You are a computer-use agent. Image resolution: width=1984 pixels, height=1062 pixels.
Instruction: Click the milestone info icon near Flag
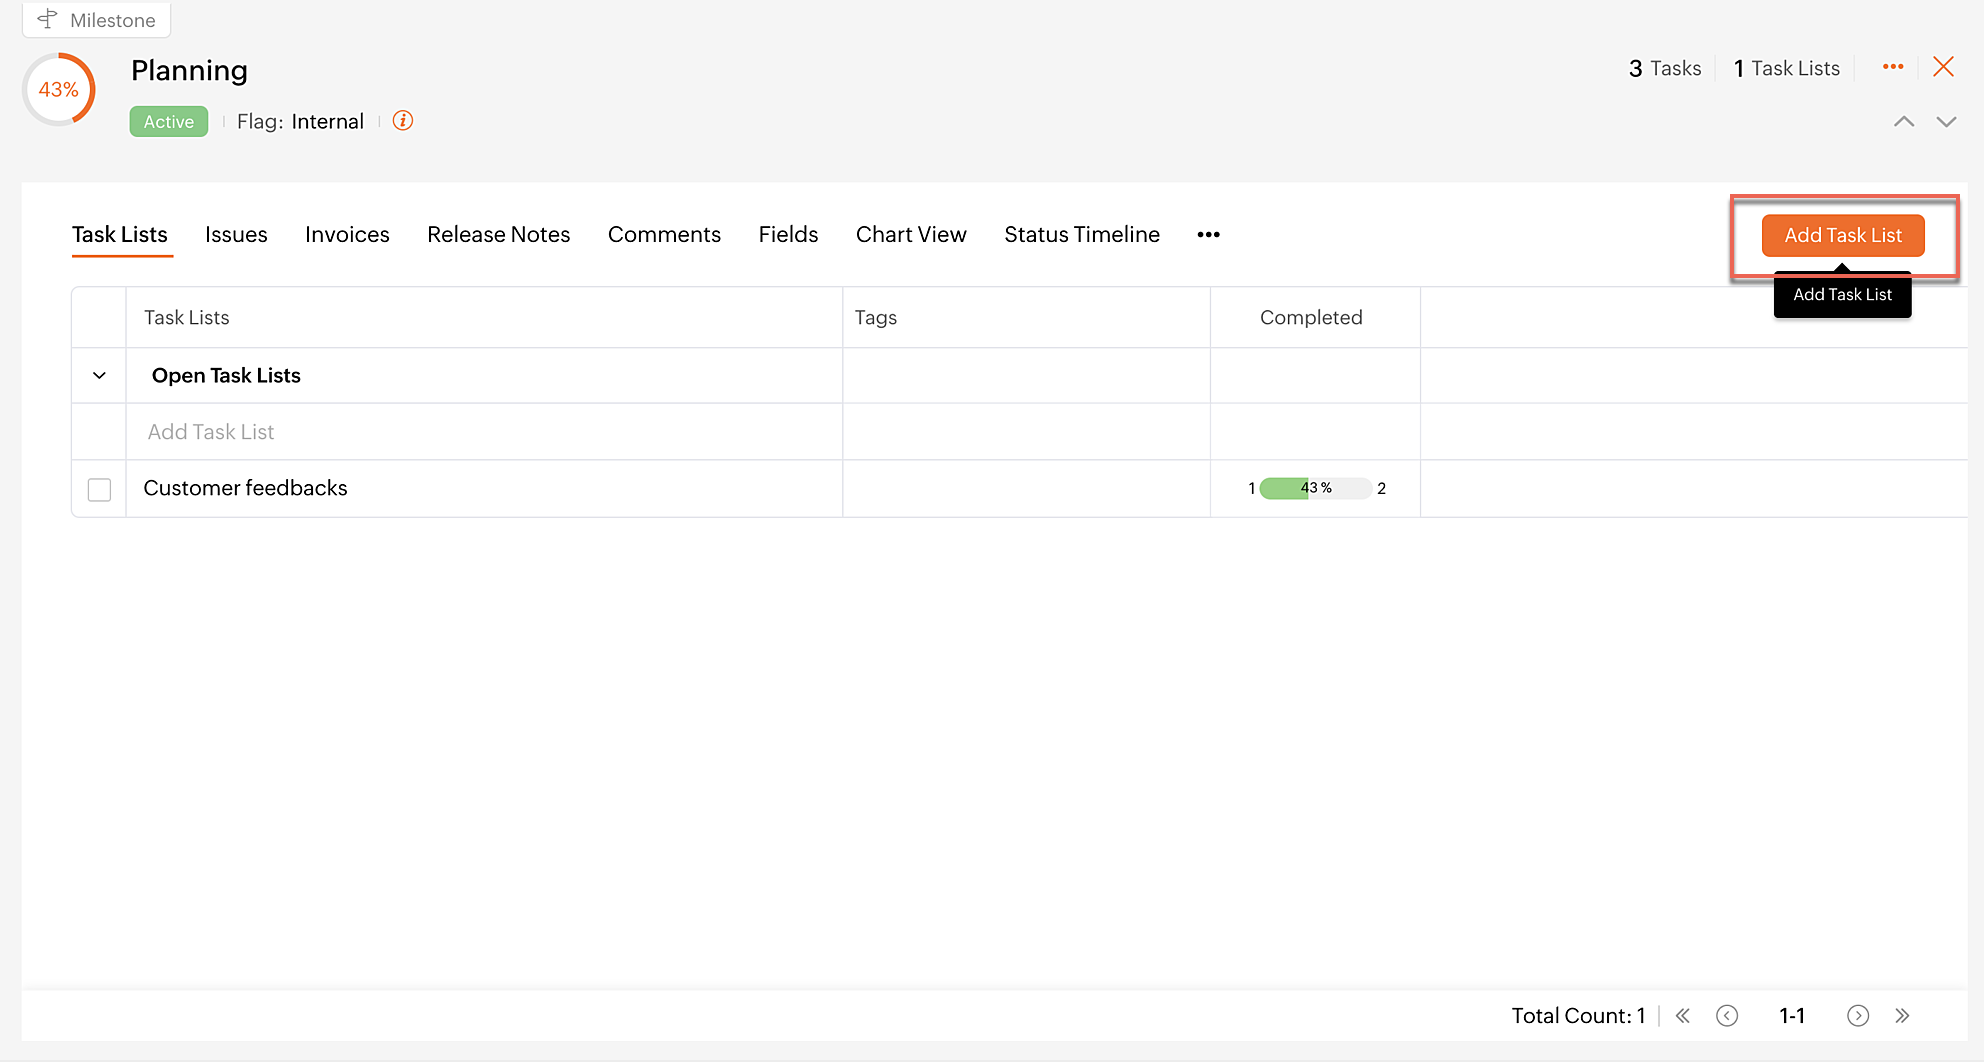[403, 121]
